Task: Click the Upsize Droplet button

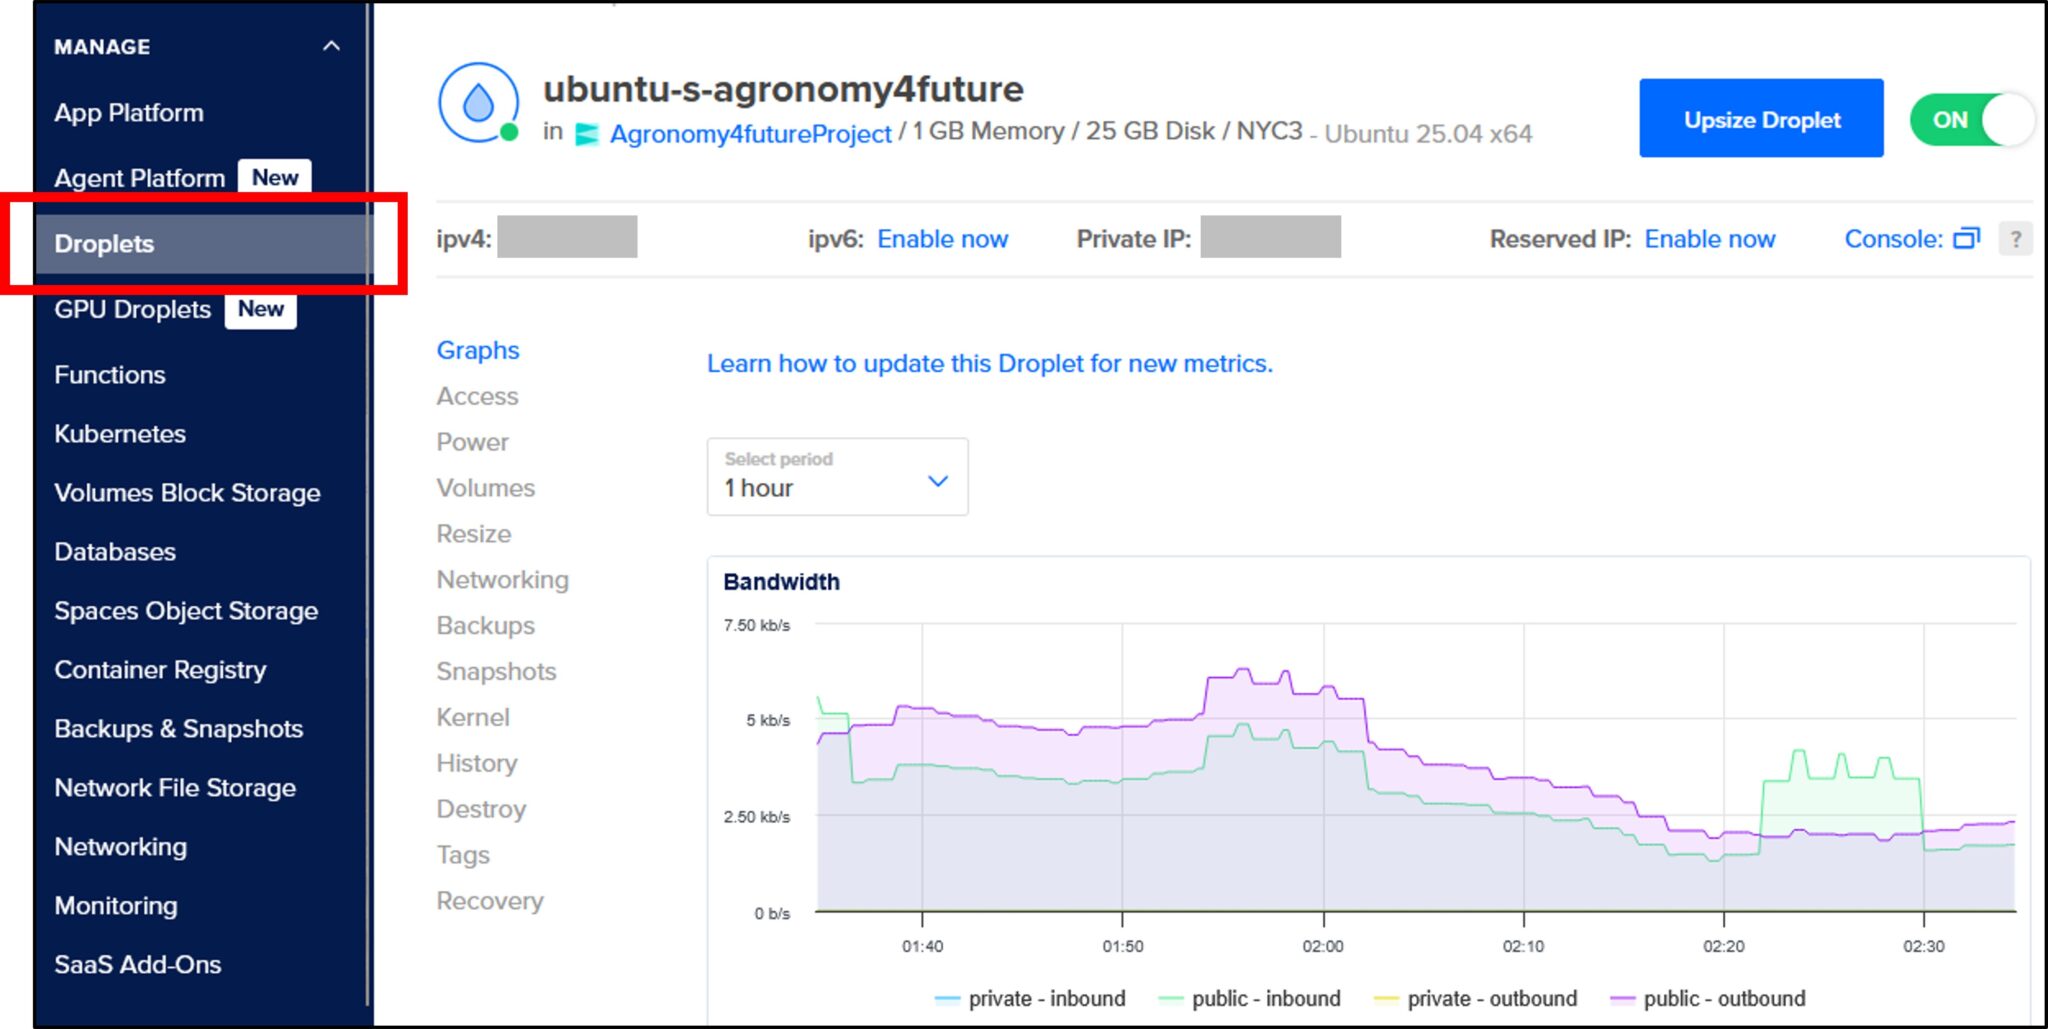Action: tap(1760, 119)
